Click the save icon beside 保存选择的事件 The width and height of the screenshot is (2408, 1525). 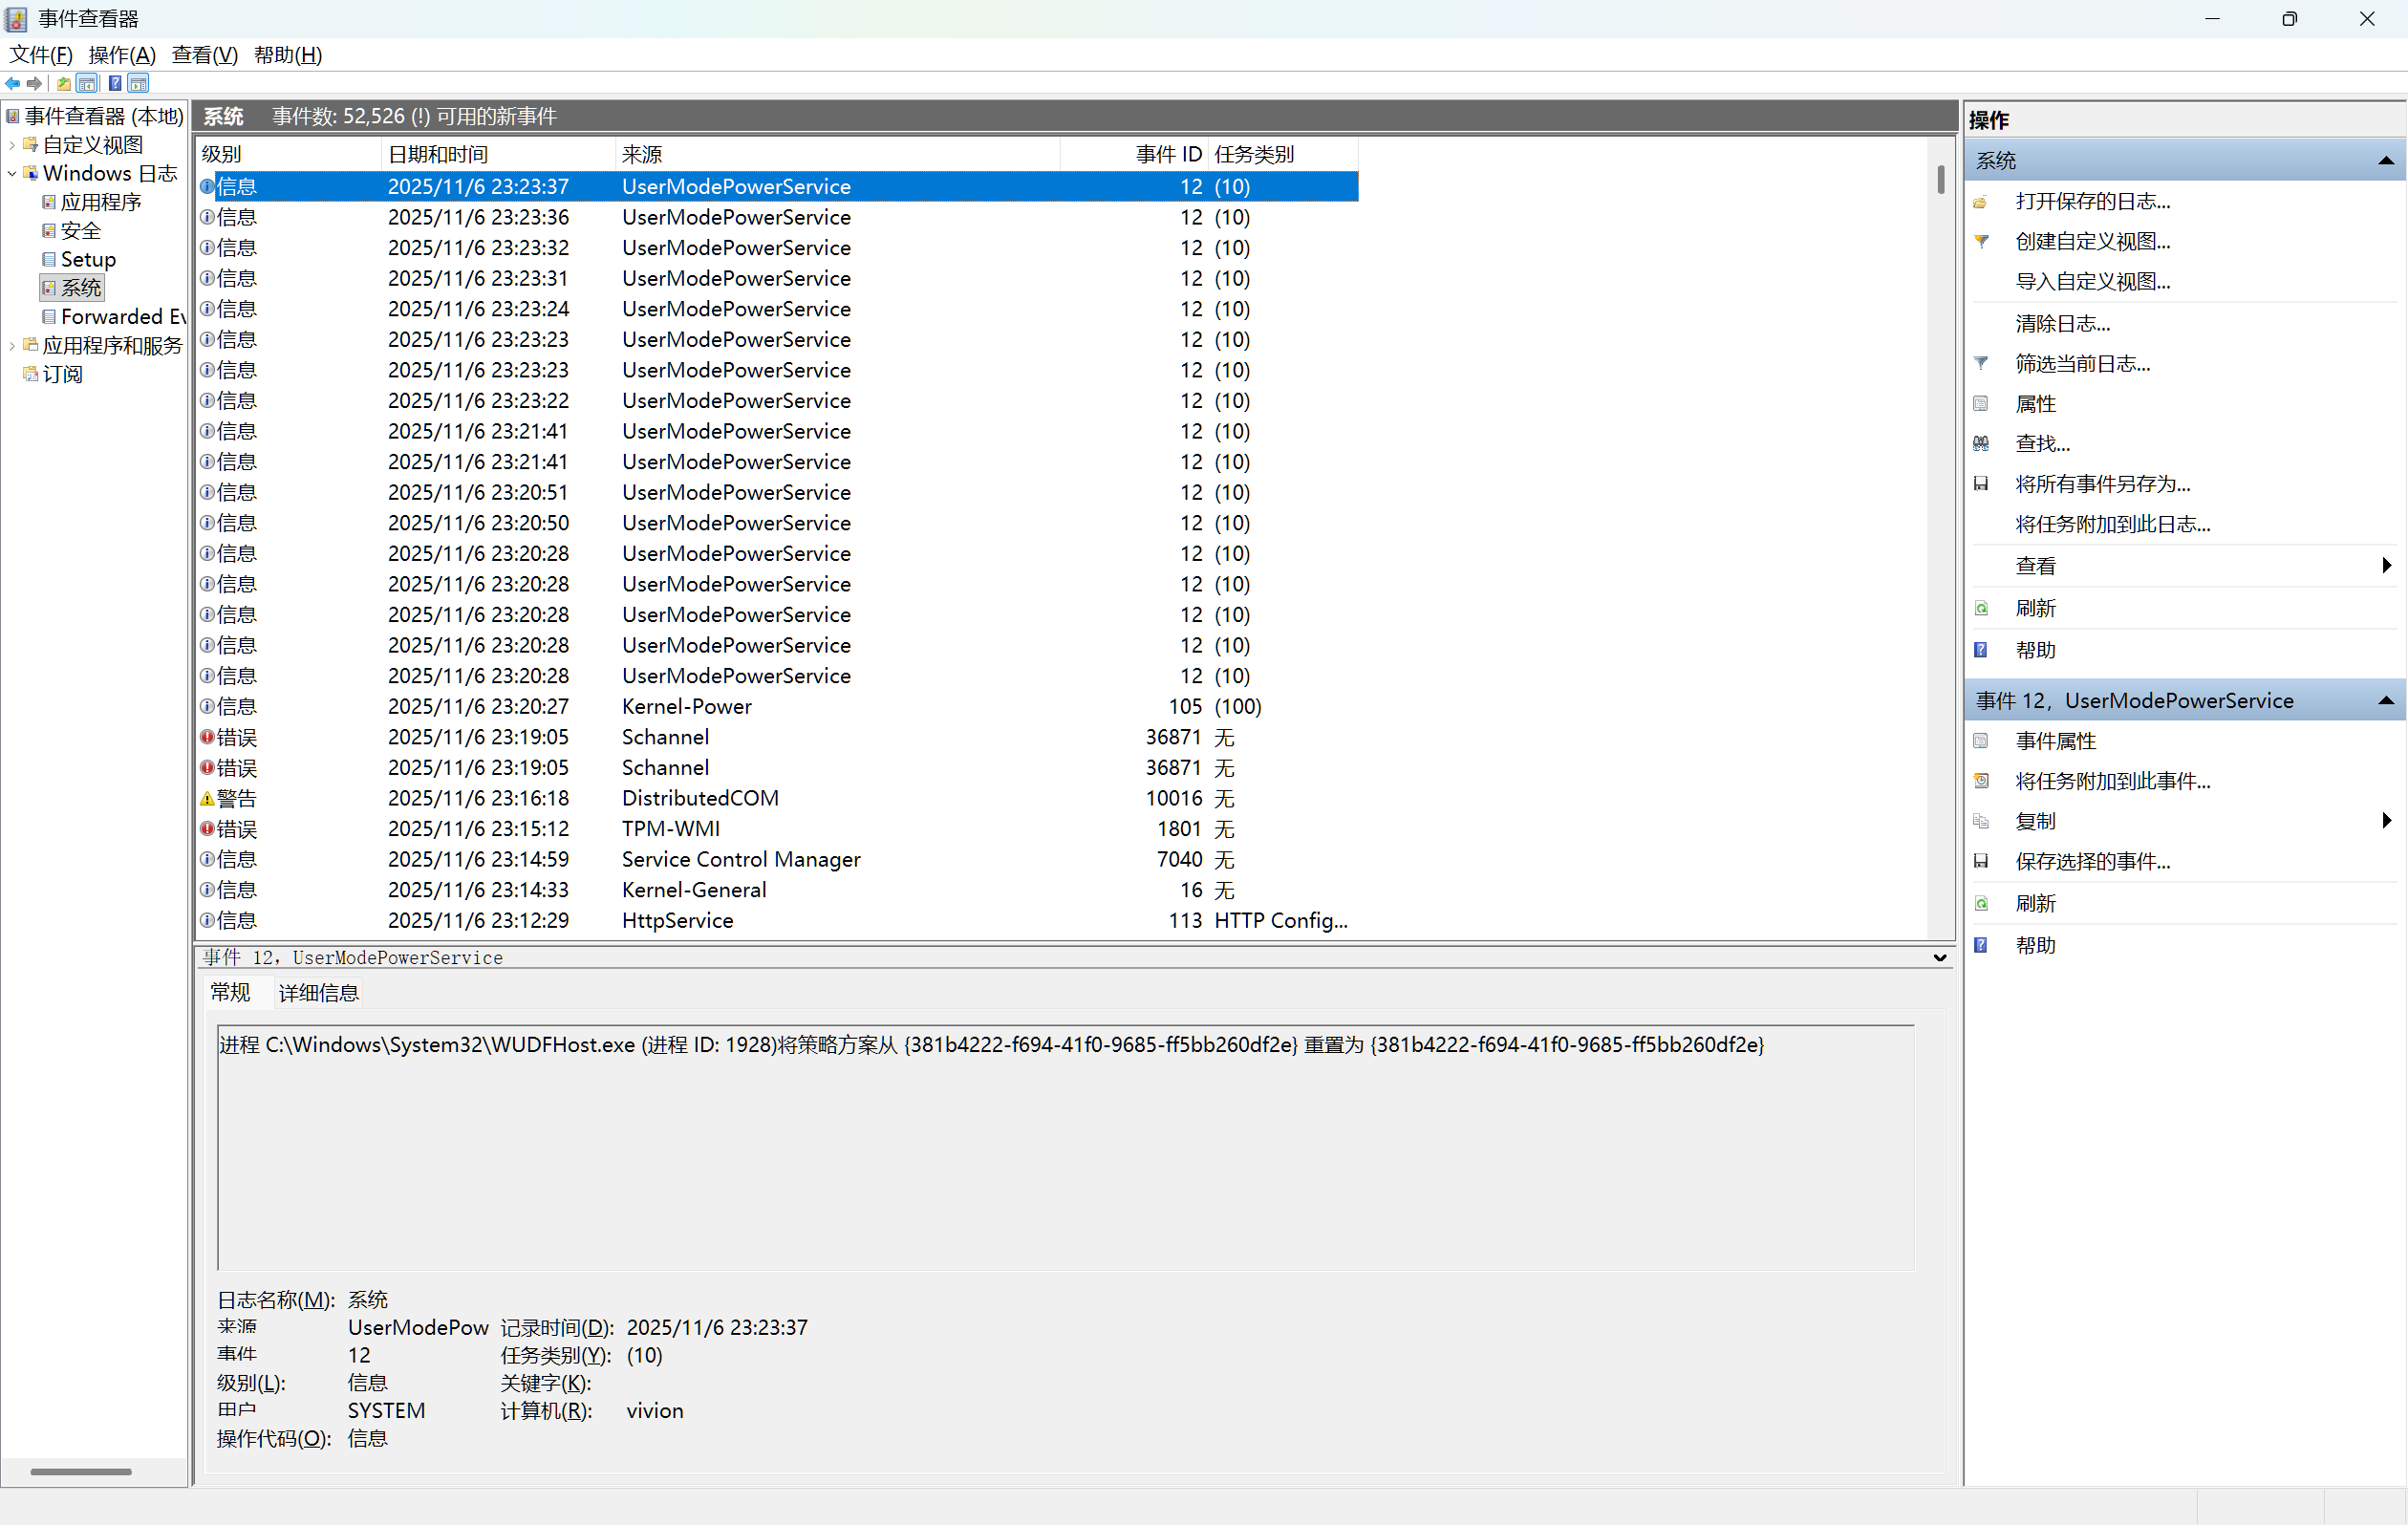pos(1981,861)
